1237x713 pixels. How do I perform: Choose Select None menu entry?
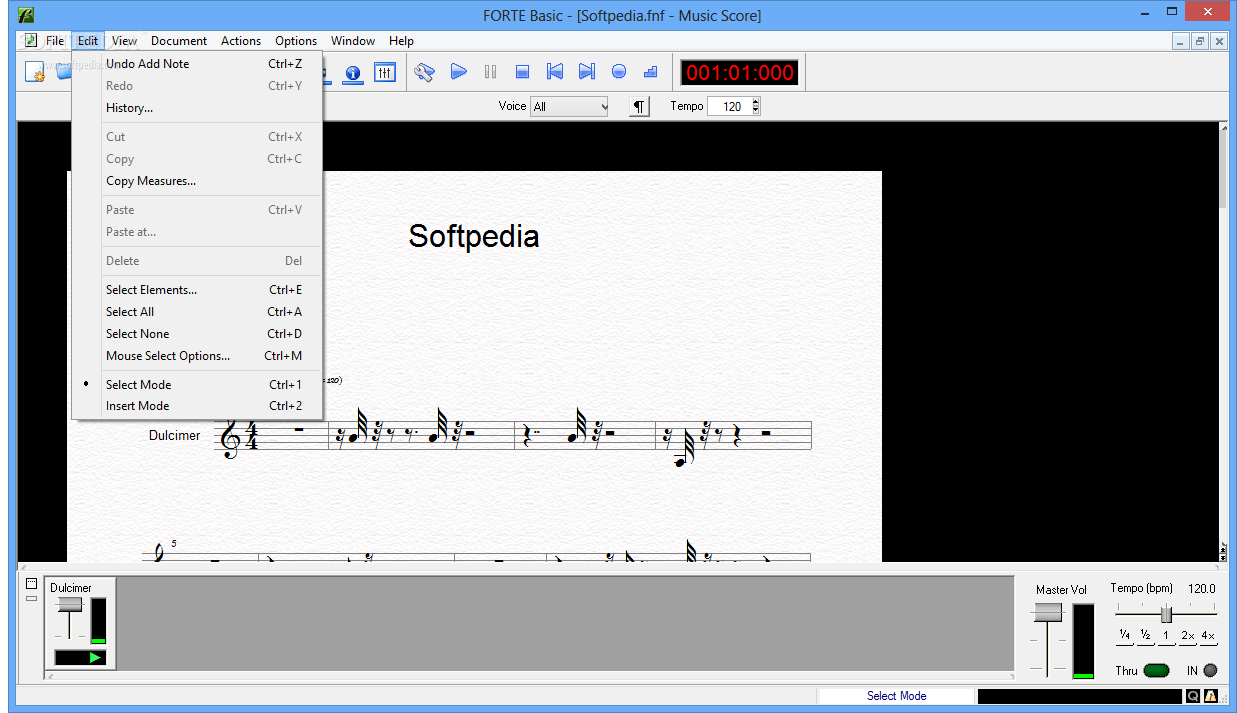(x=196, y=334)
